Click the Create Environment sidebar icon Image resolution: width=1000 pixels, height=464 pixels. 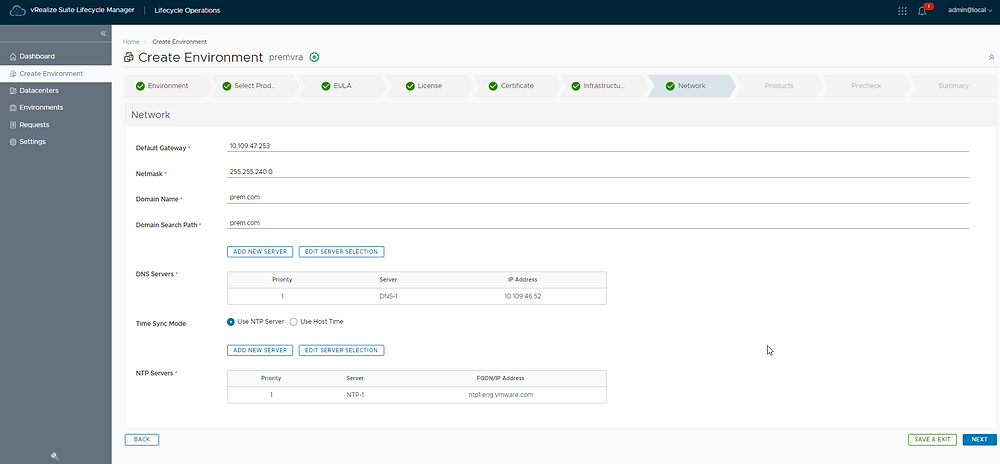point(13,74)
